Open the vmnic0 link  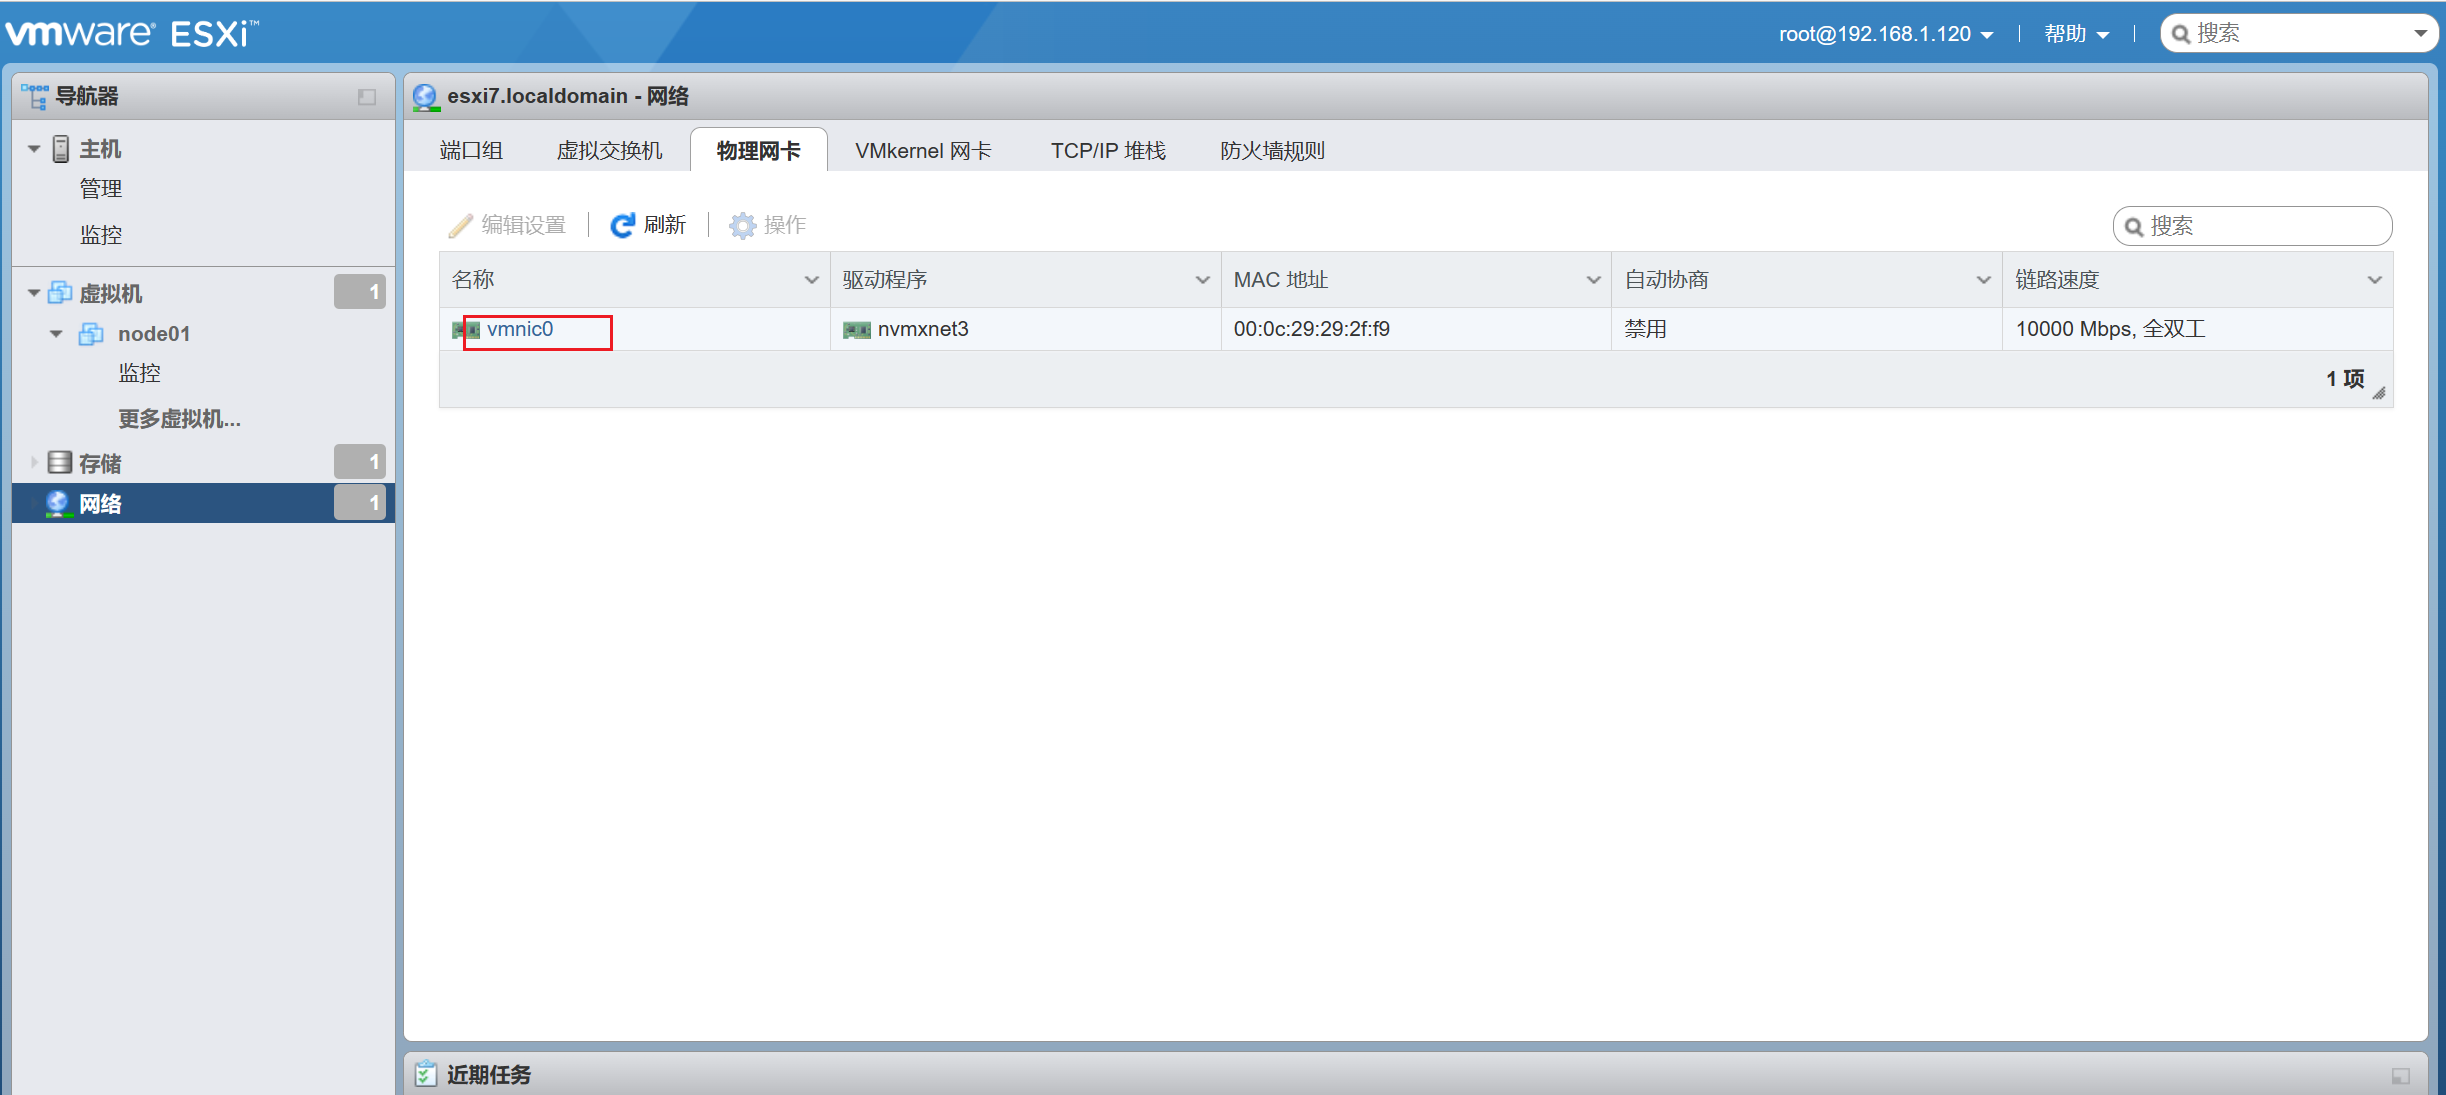pyautogui.click(x=520, y=329)
